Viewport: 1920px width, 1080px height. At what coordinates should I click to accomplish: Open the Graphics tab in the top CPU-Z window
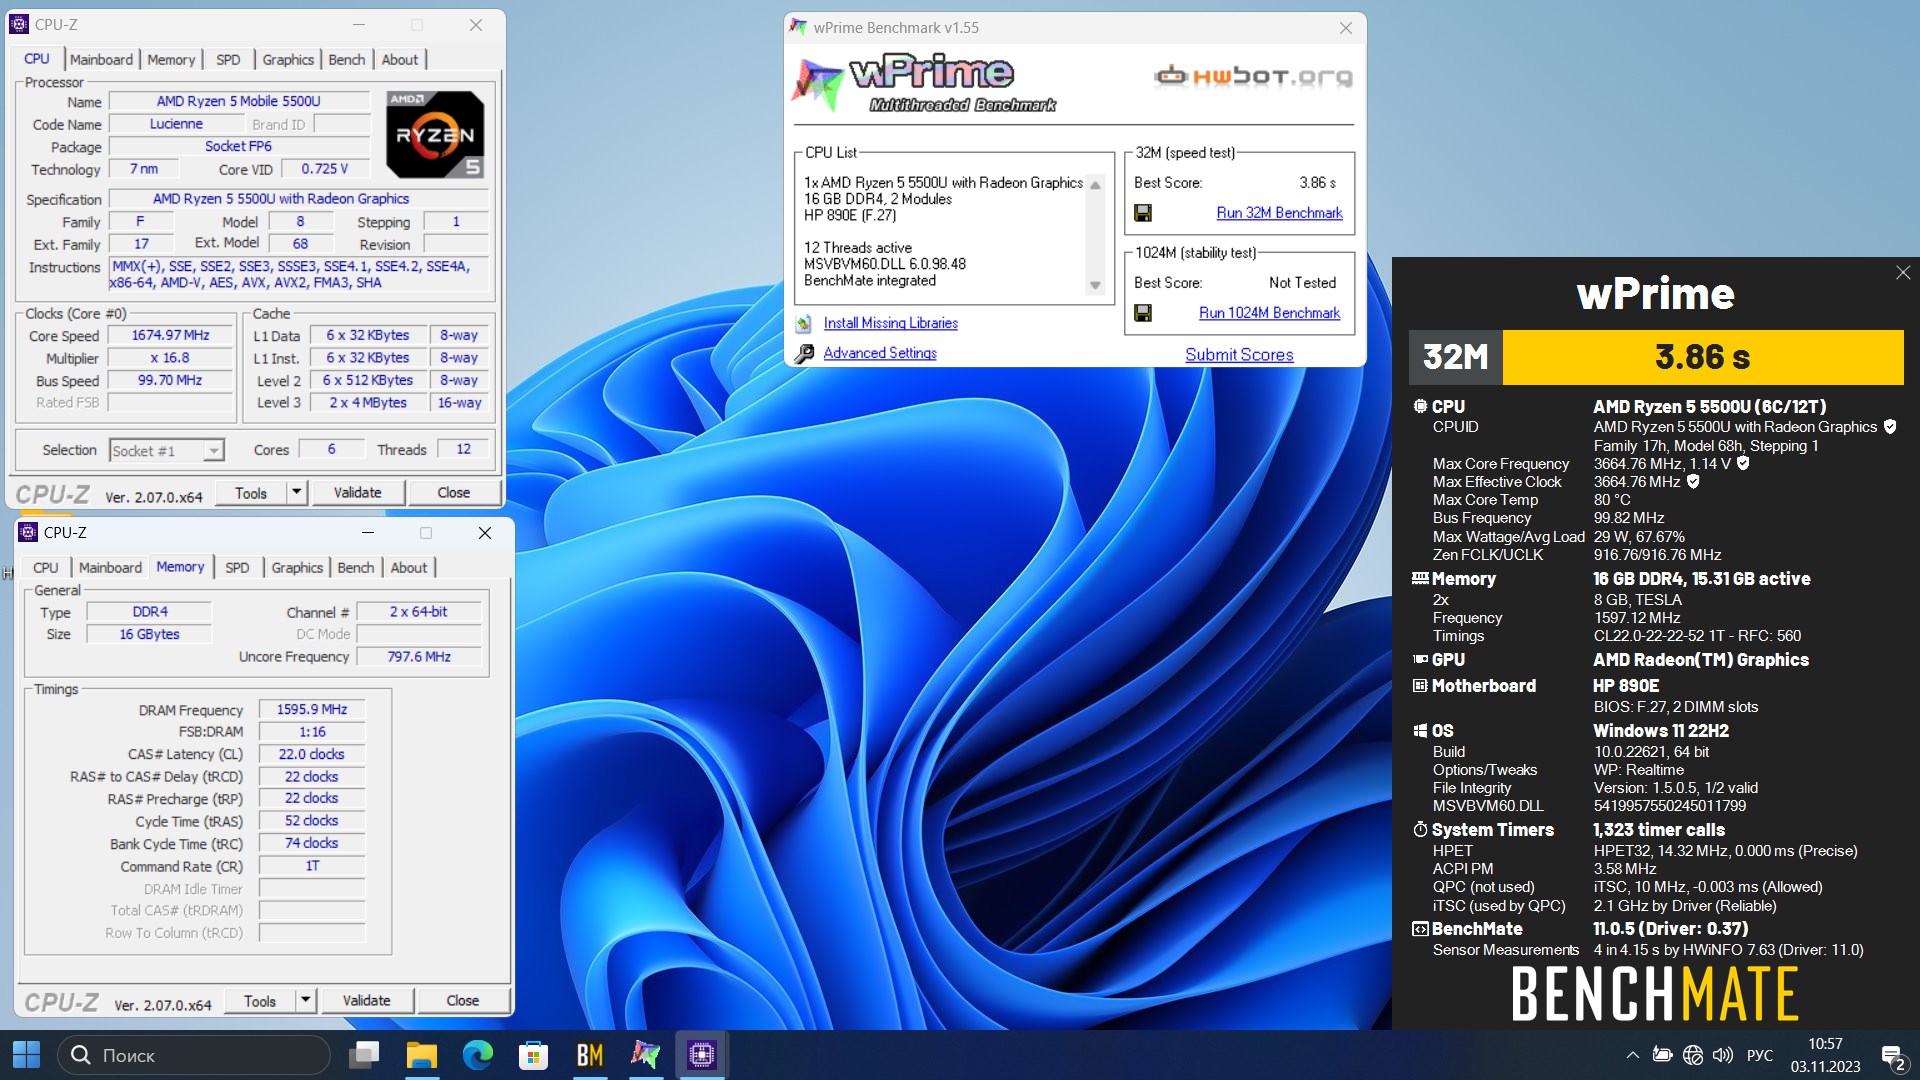pos(288,59)
